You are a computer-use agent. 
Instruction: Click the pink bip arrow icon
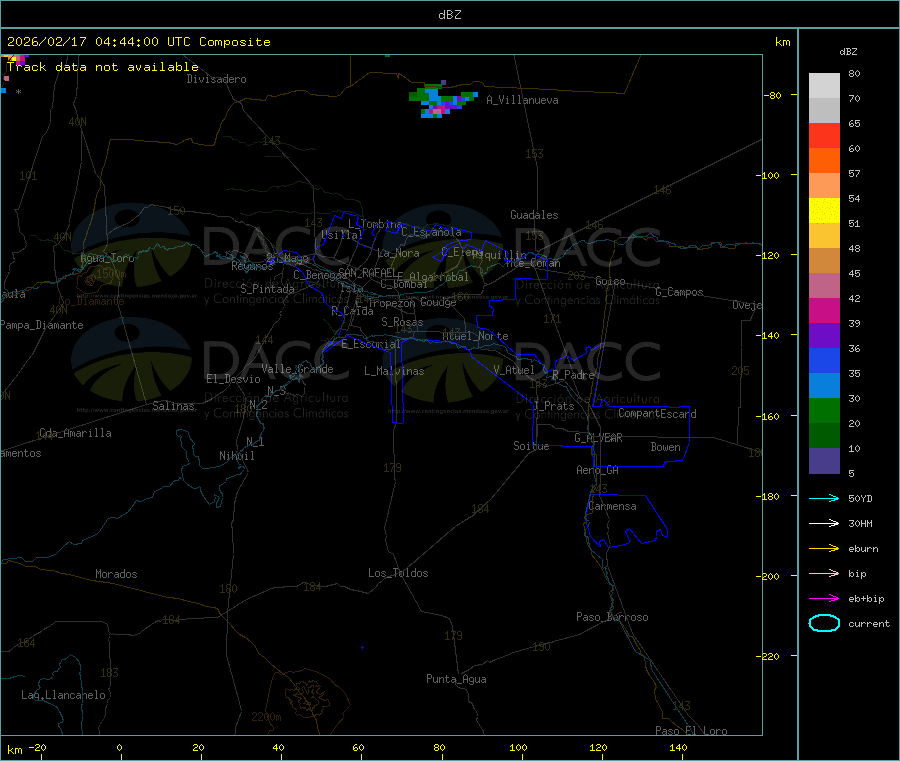click(x=824, y=573)
